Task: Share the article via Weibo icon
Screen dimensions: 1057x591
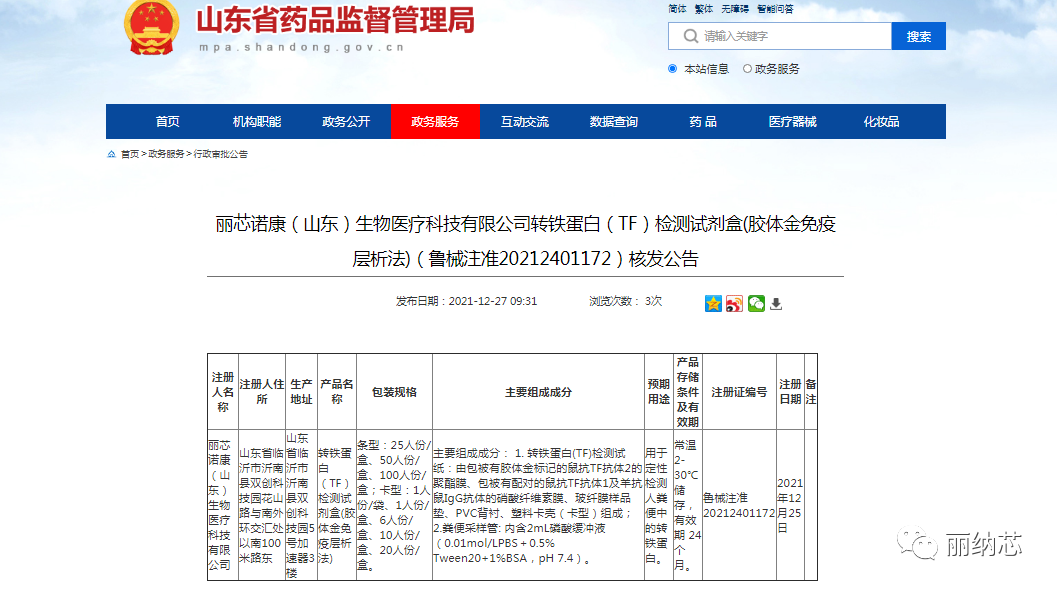Action: click(735, 303)
